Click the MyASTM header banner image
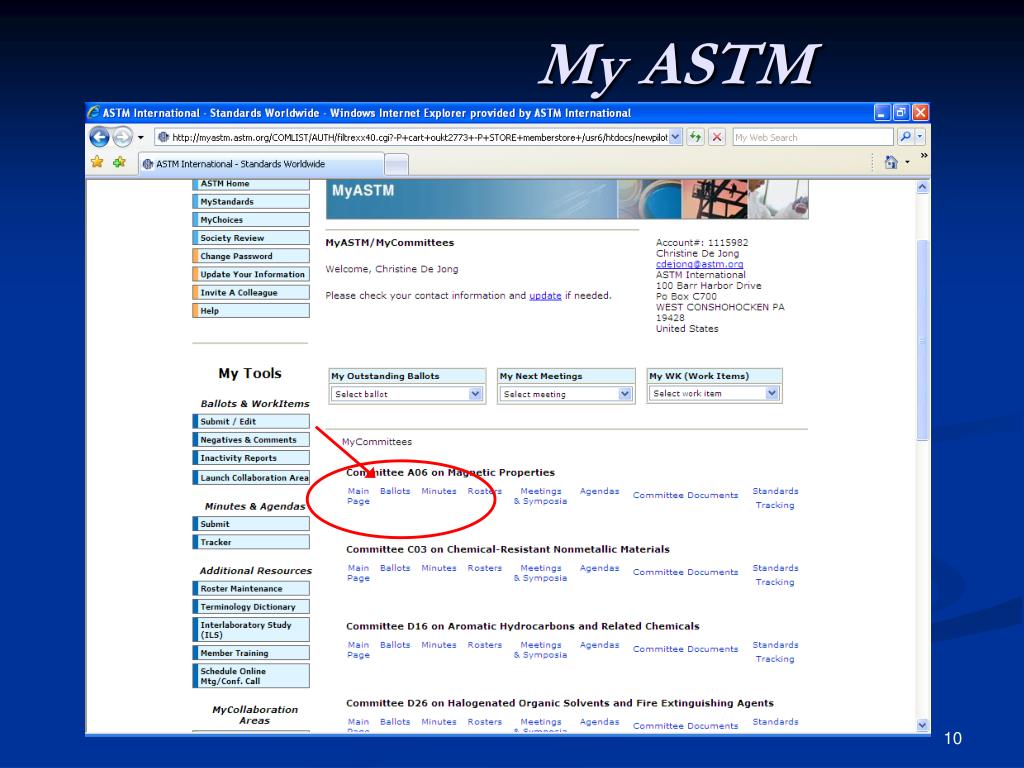This screenshot has height=768, width=1024. pyautogui.click(x=567, y=199)
